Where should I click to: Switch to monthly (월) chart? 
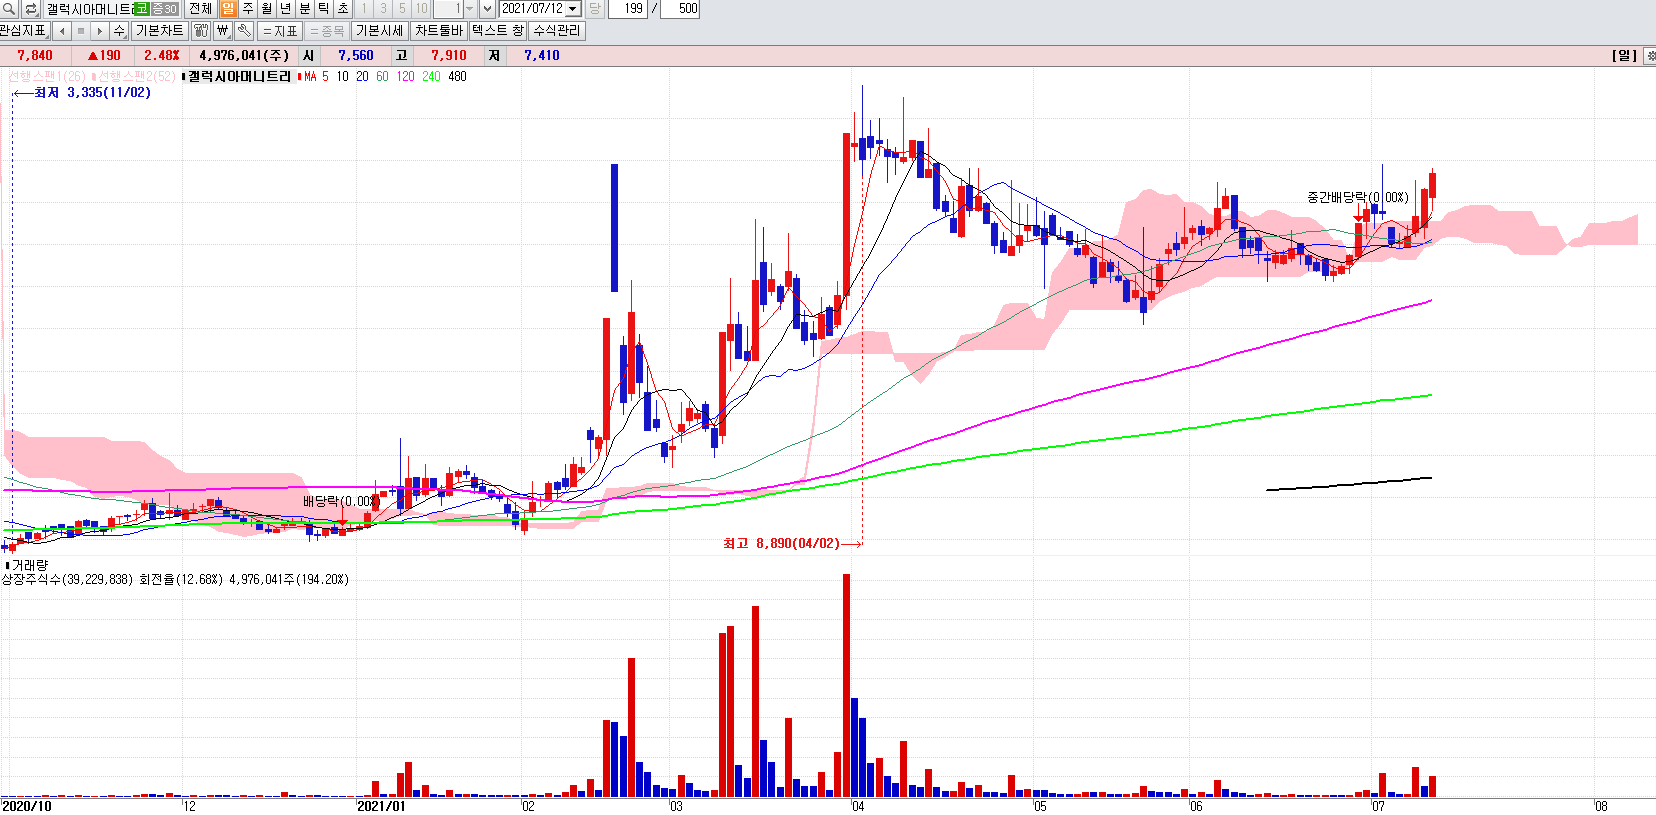point(266,9)
